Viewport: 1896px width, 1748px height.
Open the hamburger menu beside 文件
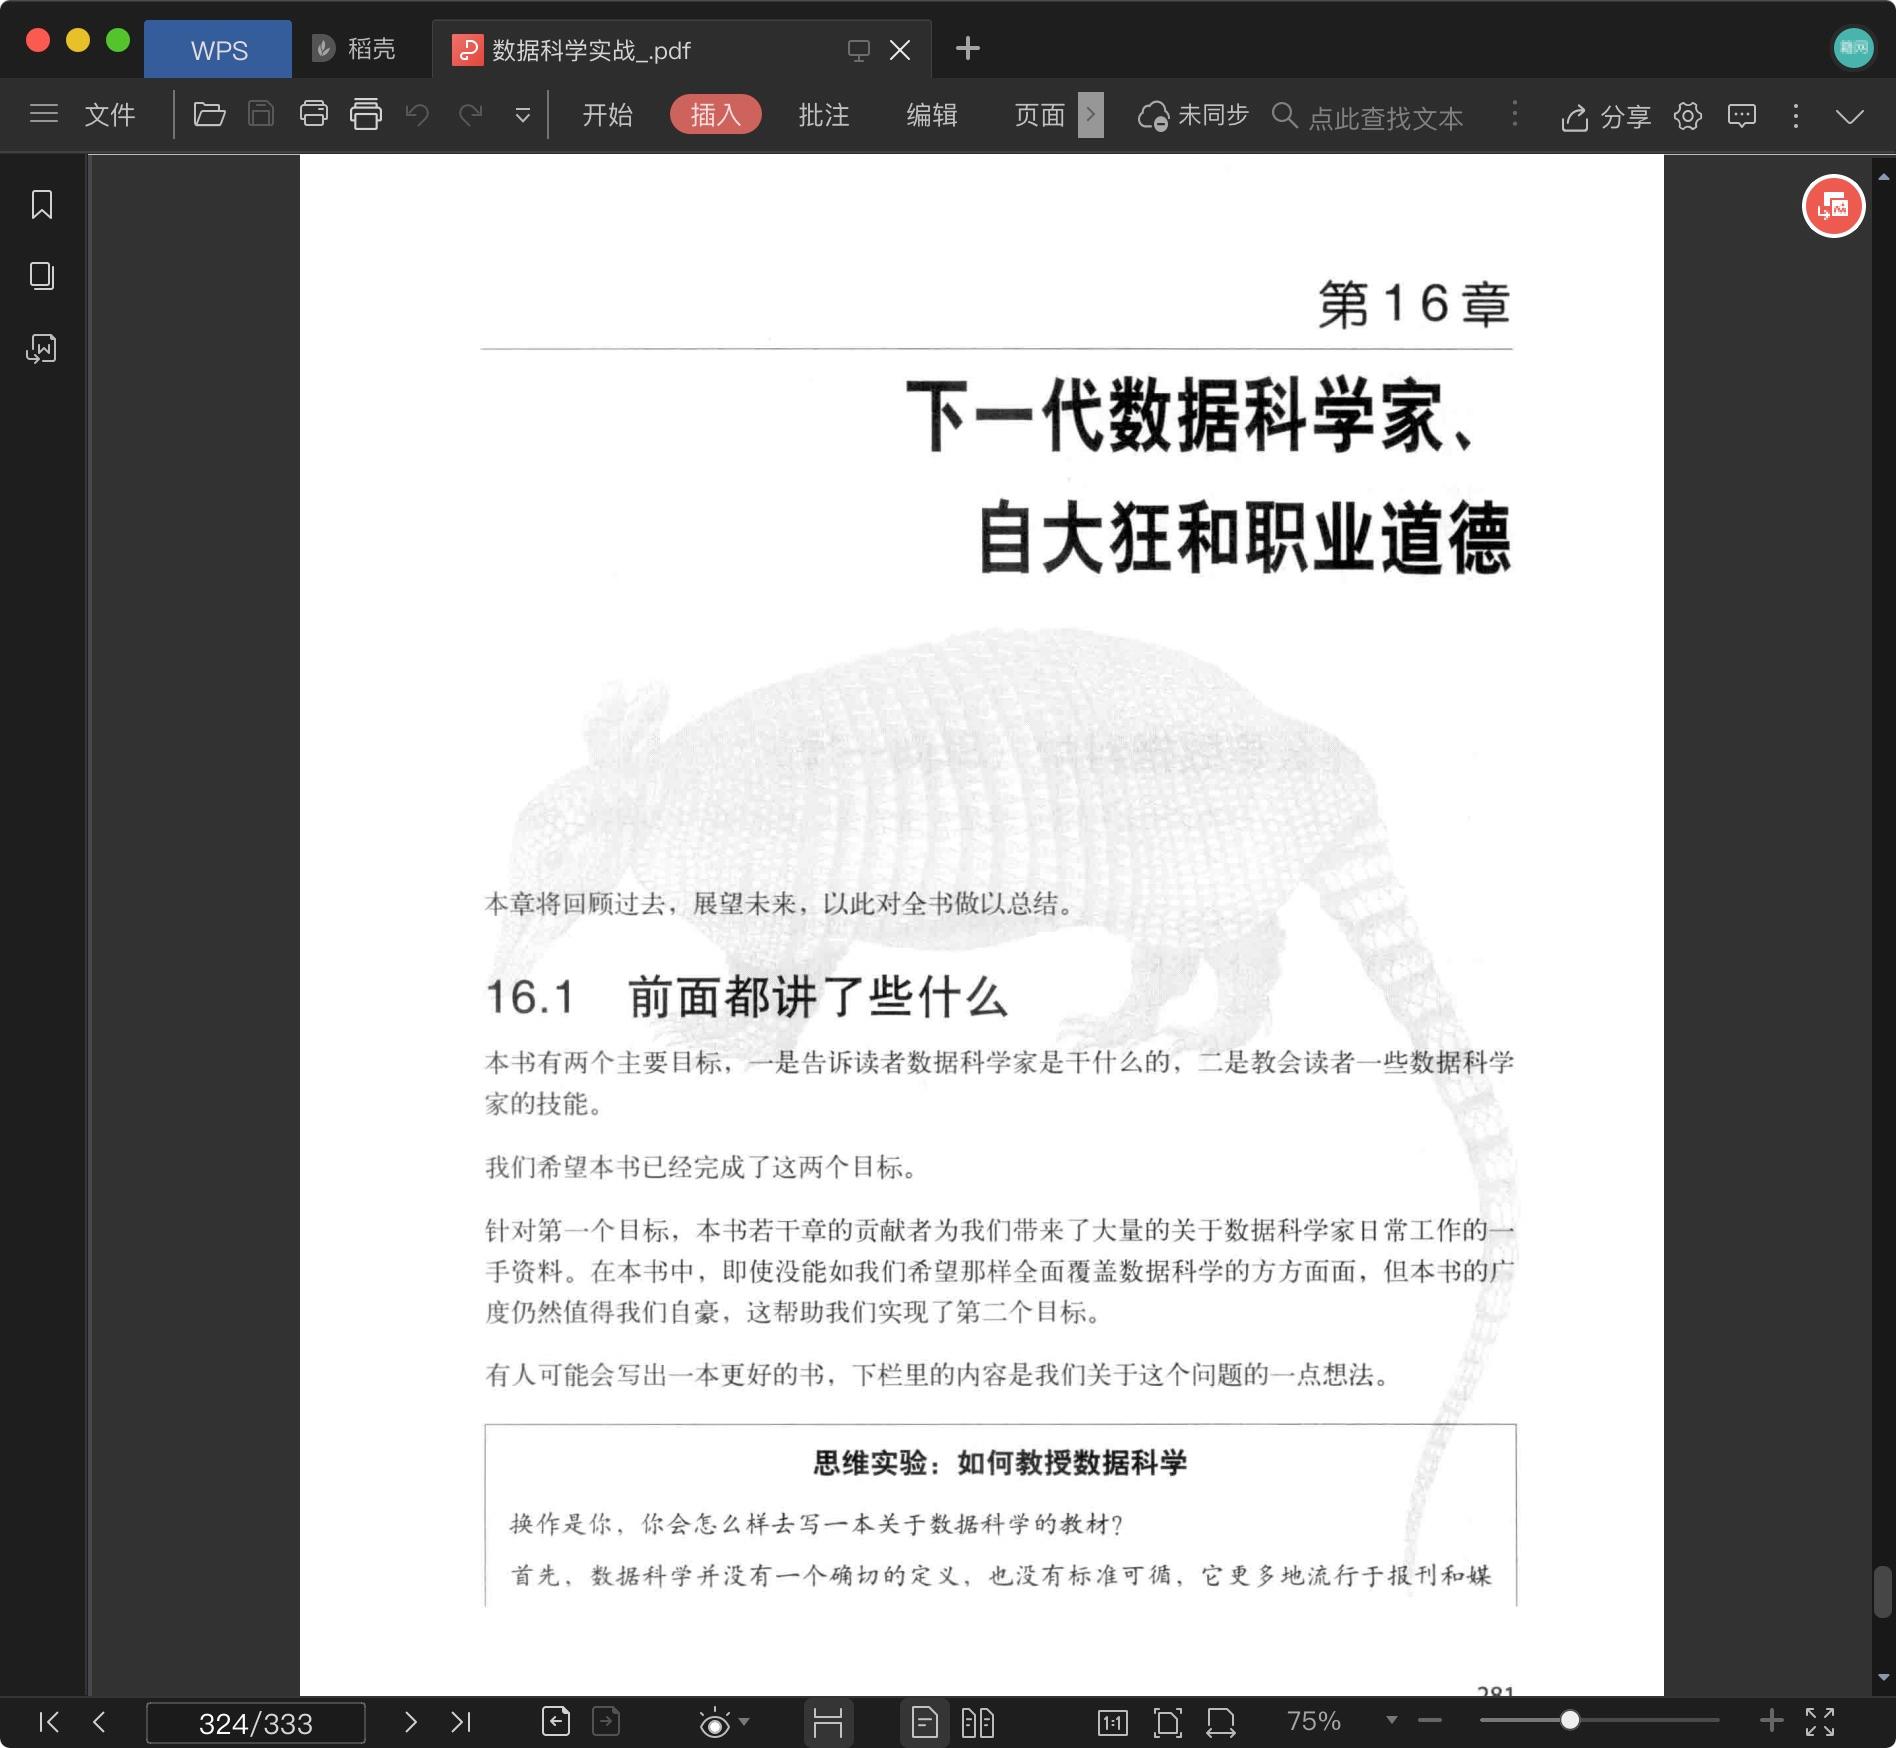coord(44,114)
